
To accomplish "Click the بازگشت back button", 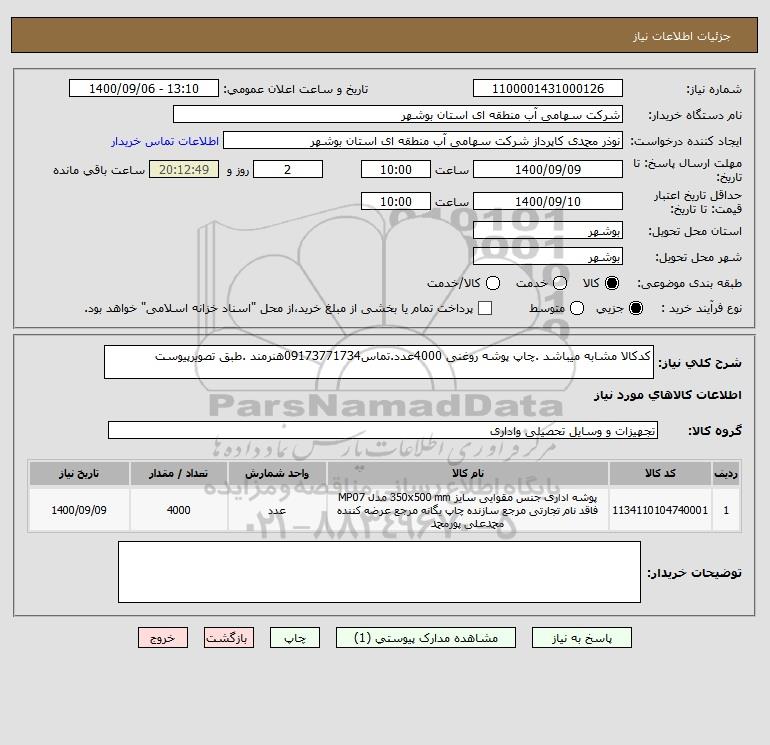I will click(x=229, y=637).
